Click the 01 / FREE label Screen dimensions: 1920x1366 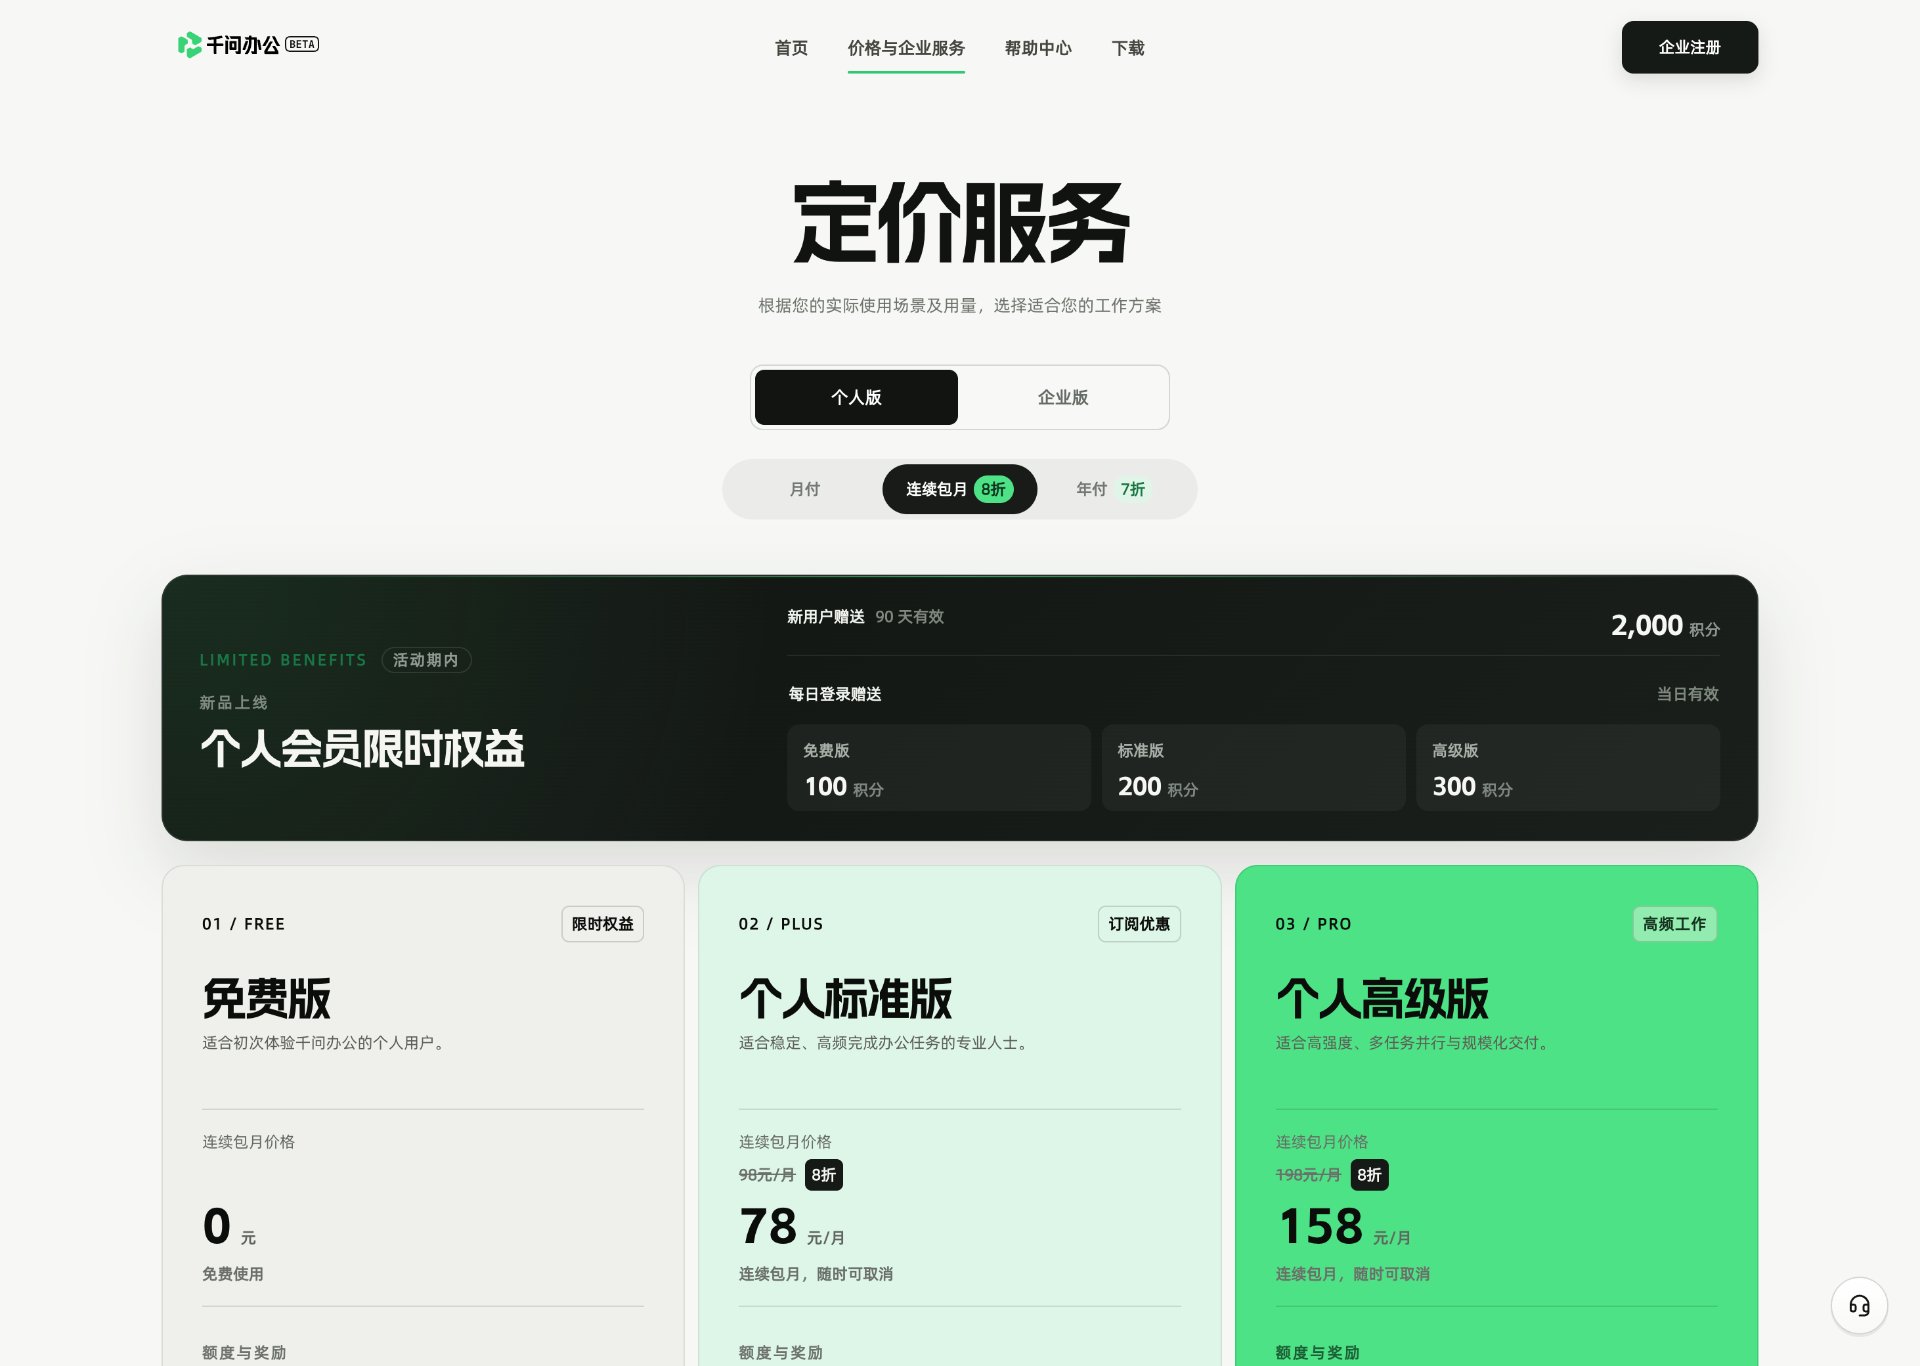pyautogui.click(x=244, y=924)
